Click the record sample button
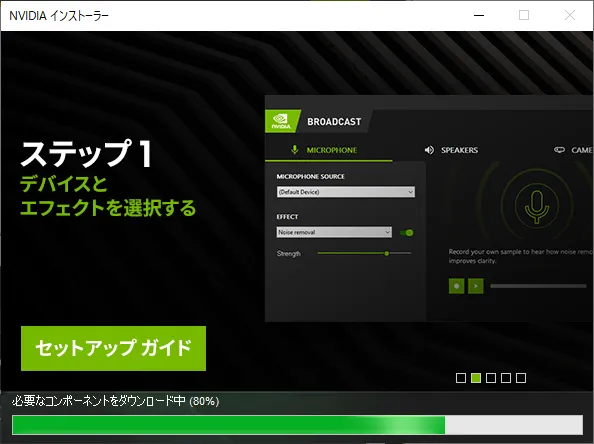The image size is (594, 444). tap(456, 286)
